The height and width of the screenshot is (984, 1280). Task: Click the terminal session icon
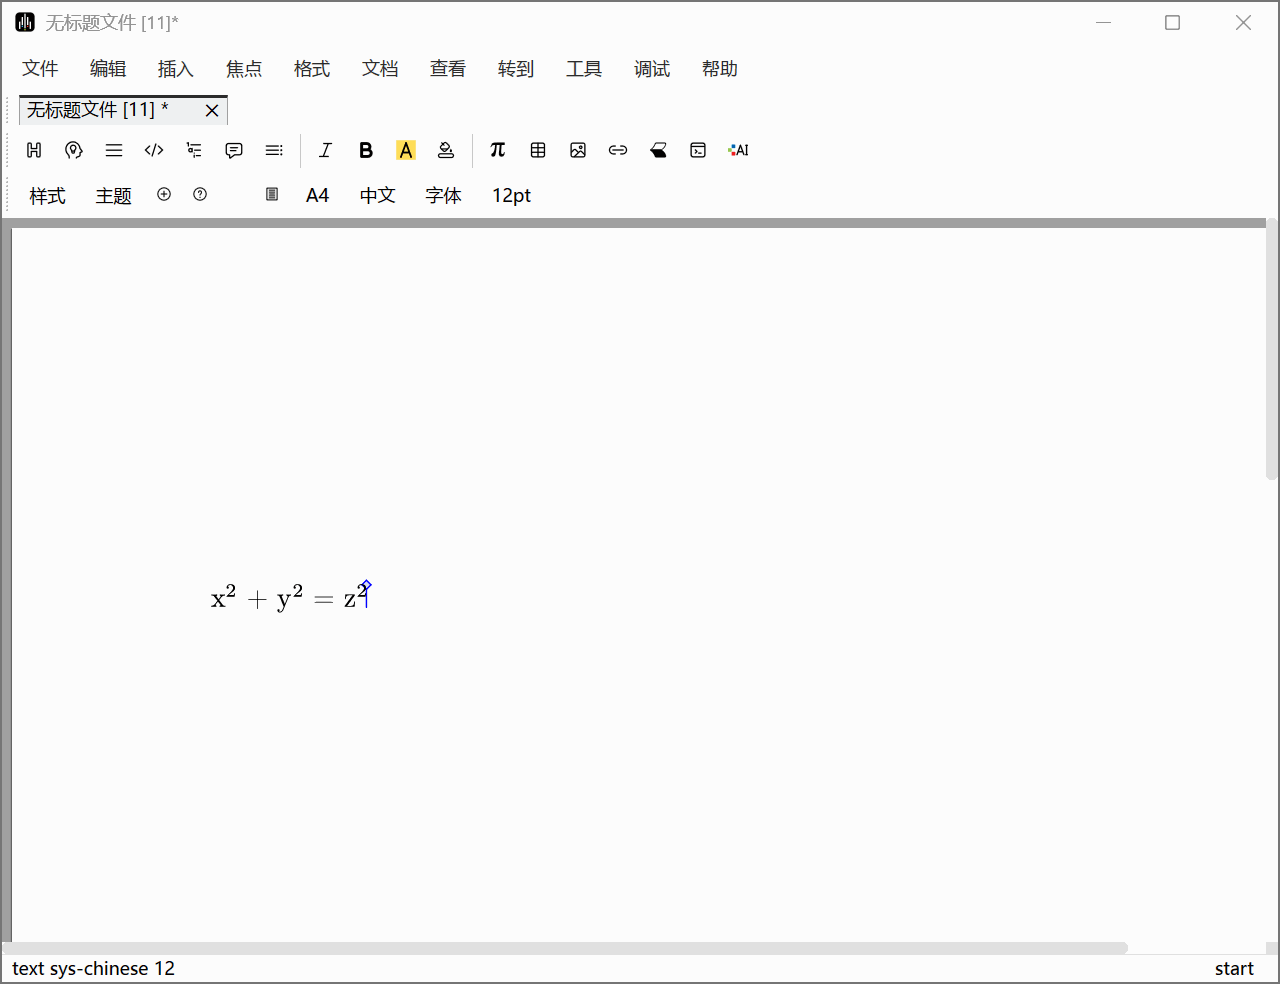(x=698, y=150)
